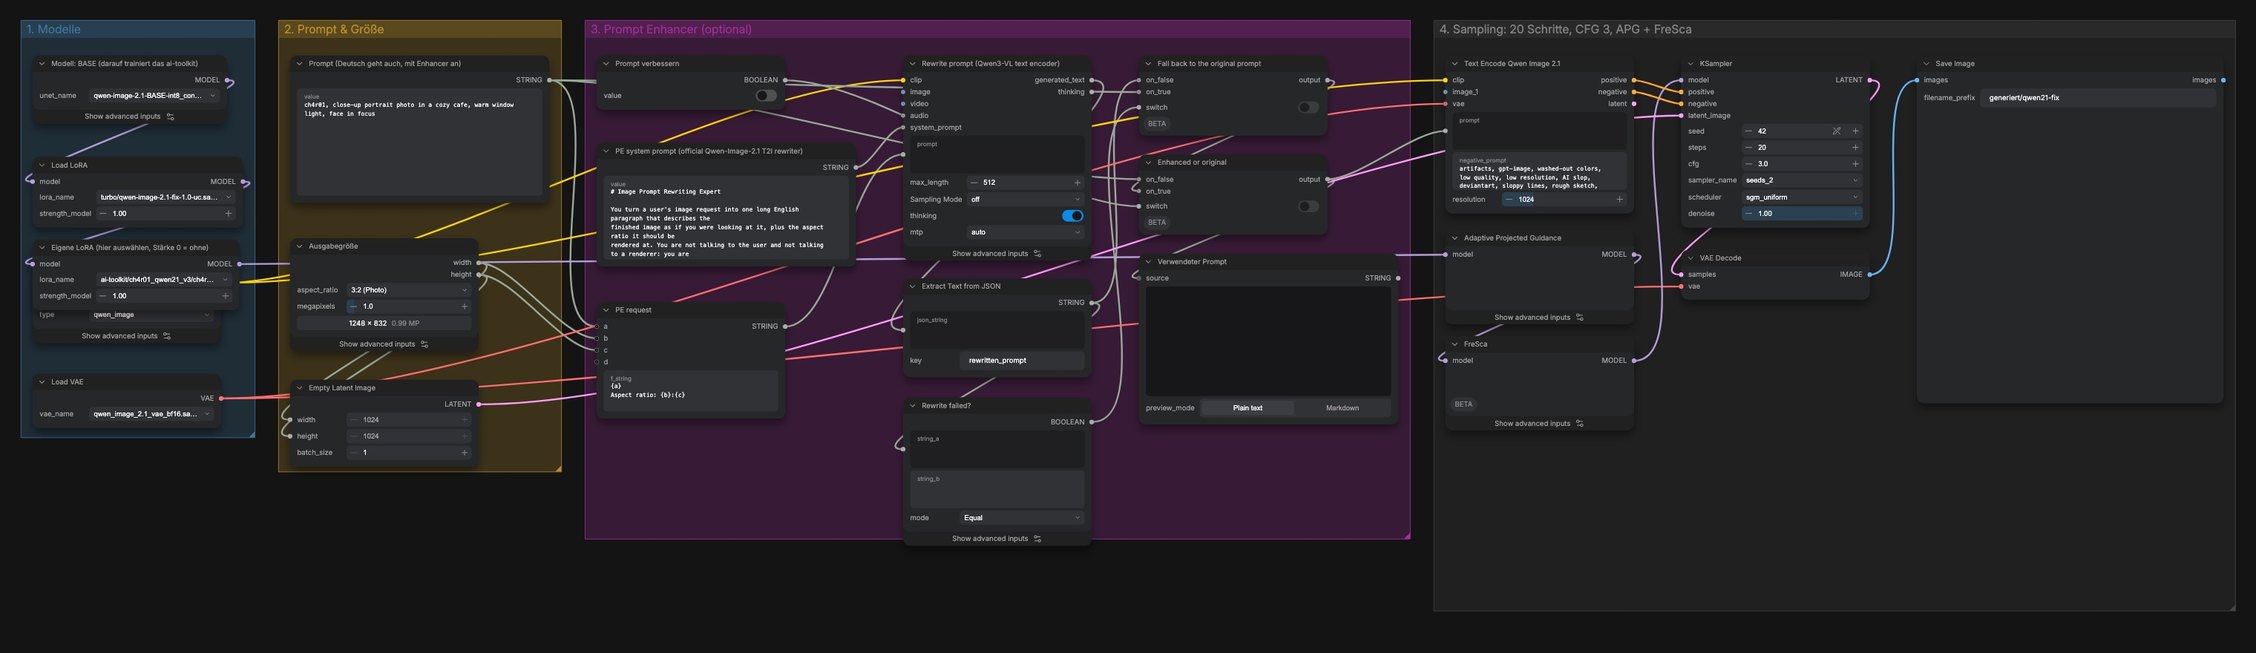Click the LATENT output port on KSampler
2256x653 pixels.
click(1870, 80)
